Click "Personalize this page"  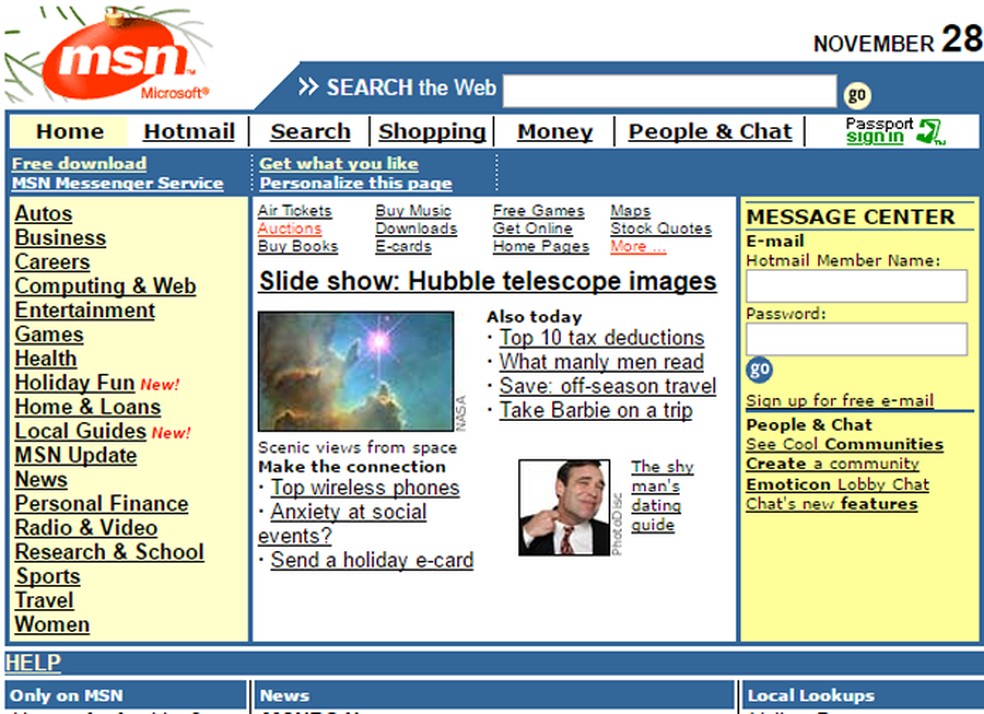pos(355,183)
